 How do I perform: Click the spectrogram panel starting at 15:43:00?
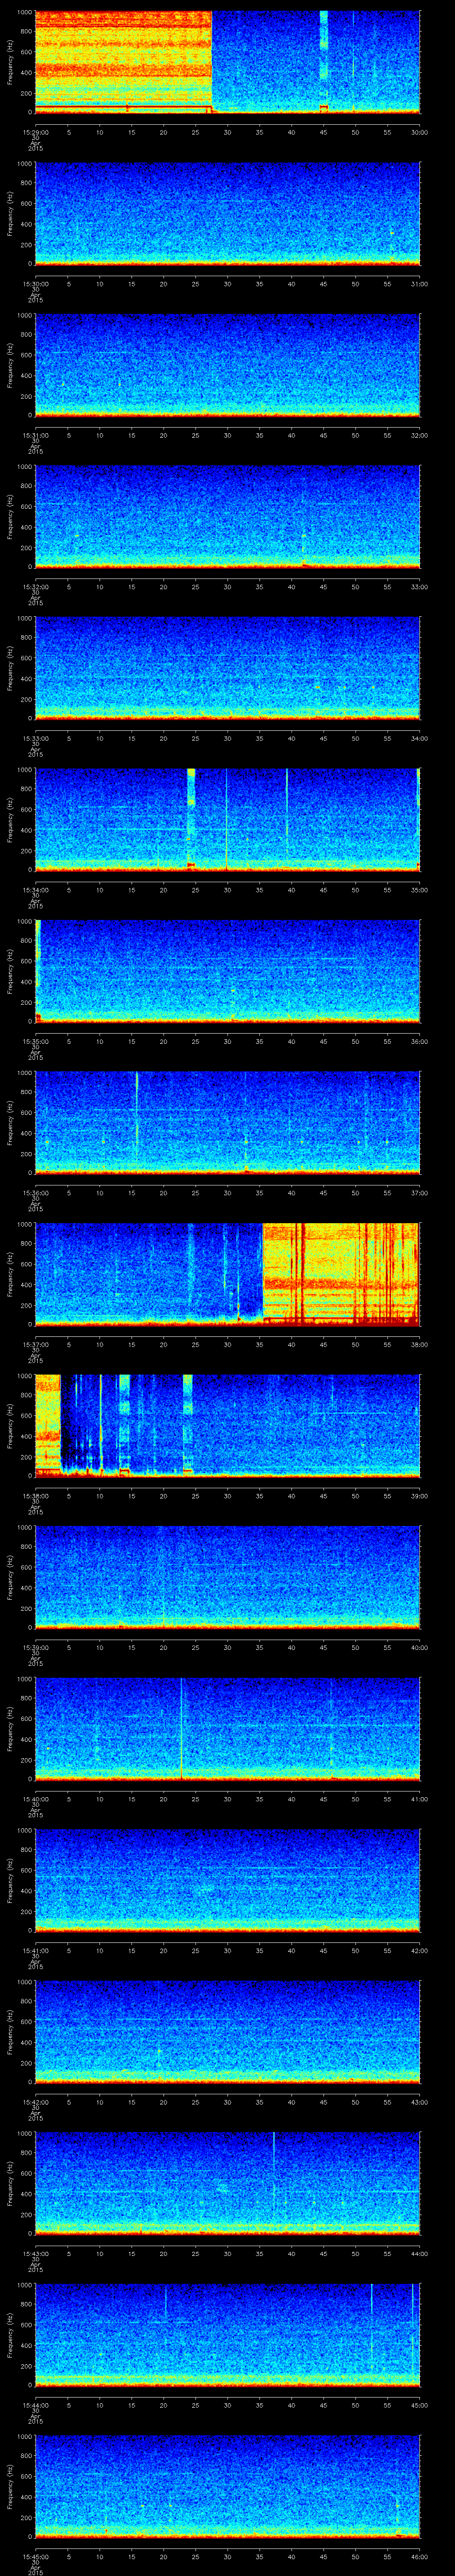pyautogui.click(x=227, y=2183)
